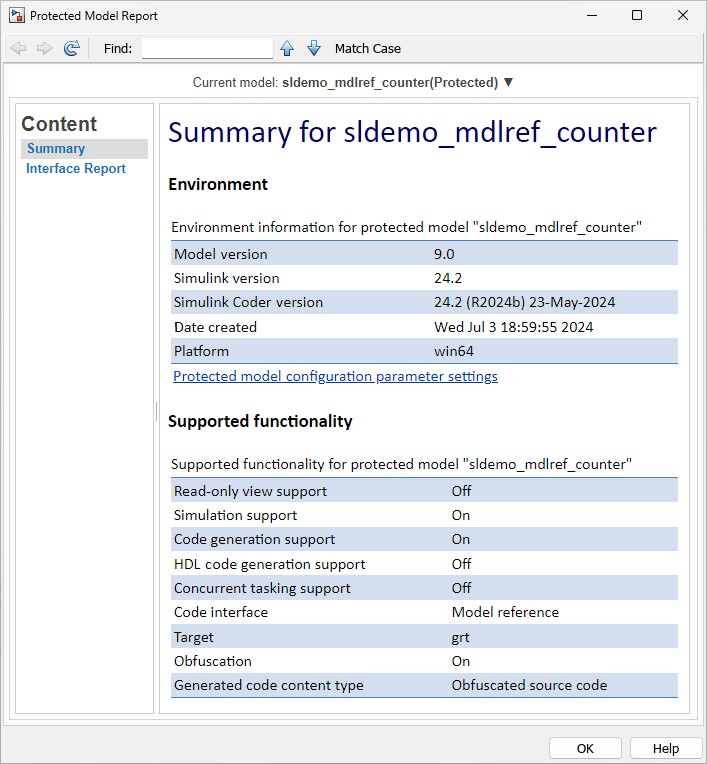This screenshot has height=764, width=707.
Task: Click the 'Simulation support' row label
Action: [235, 516]
